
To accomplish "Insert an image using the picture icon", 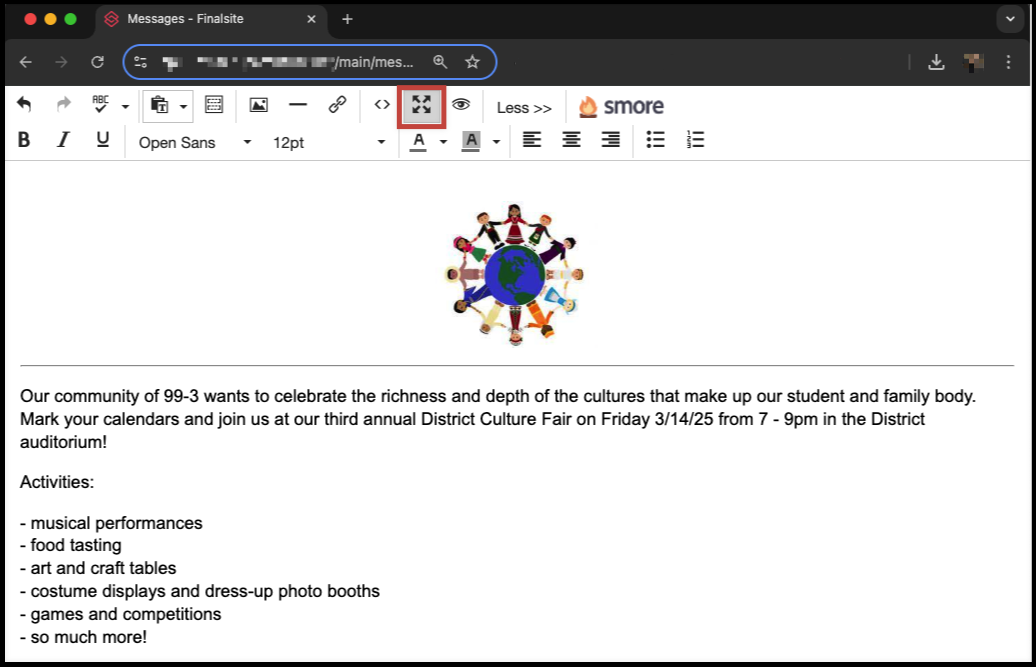I will [258, 105].
